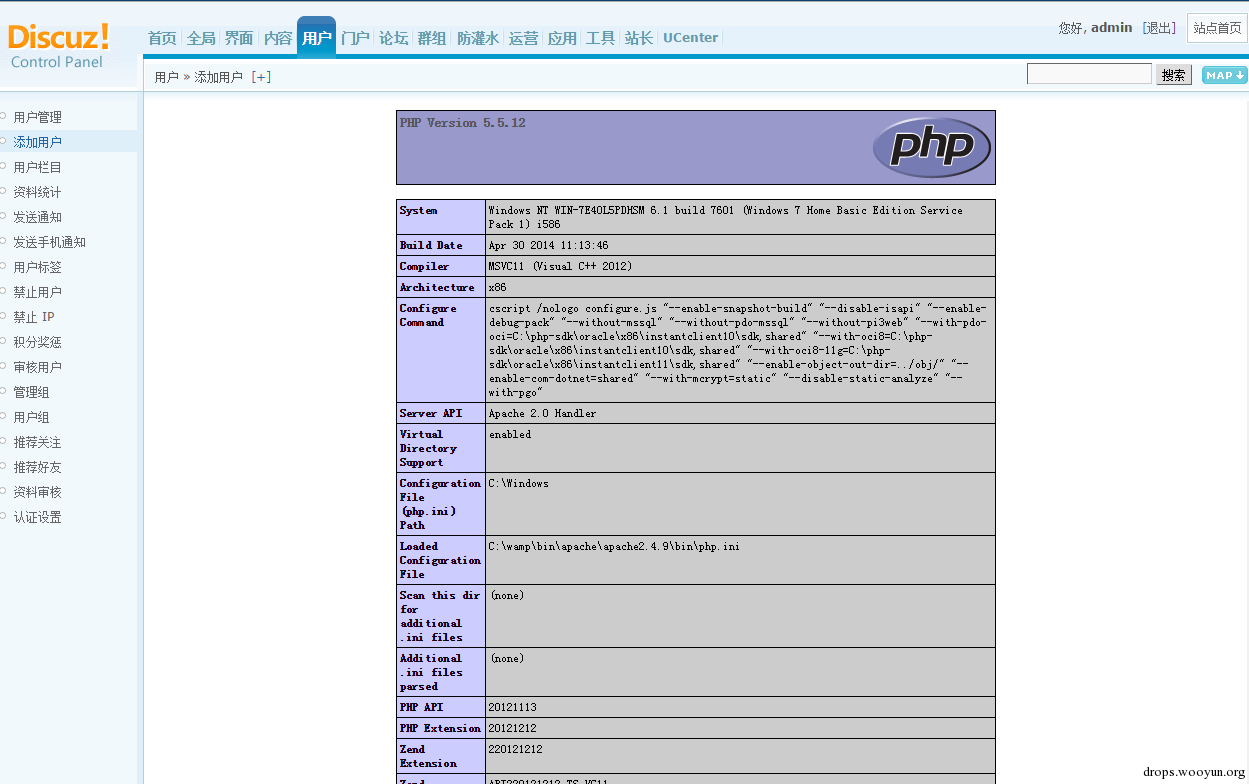Select 工具 in the top navigation
Screen dimensions: 1249x784
click(x=600, y=38)
